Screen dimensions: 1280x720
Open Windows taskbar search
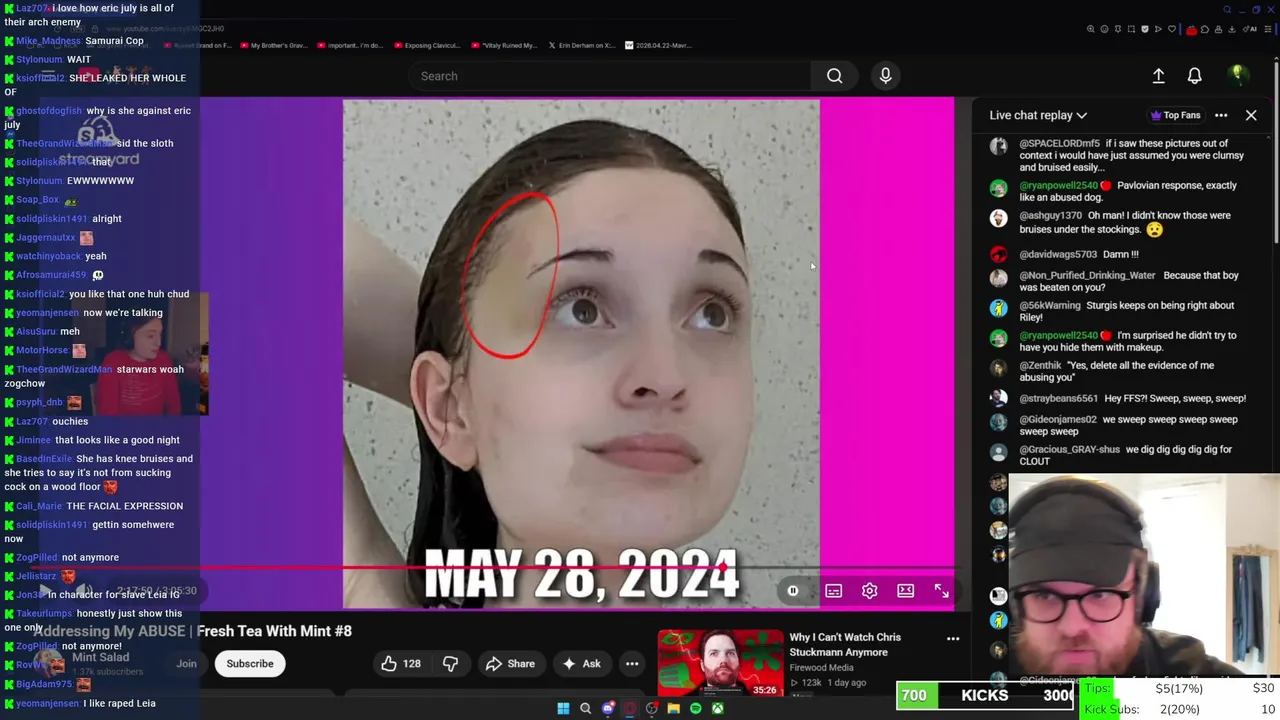pyautogui.click(x=585, y=708)
